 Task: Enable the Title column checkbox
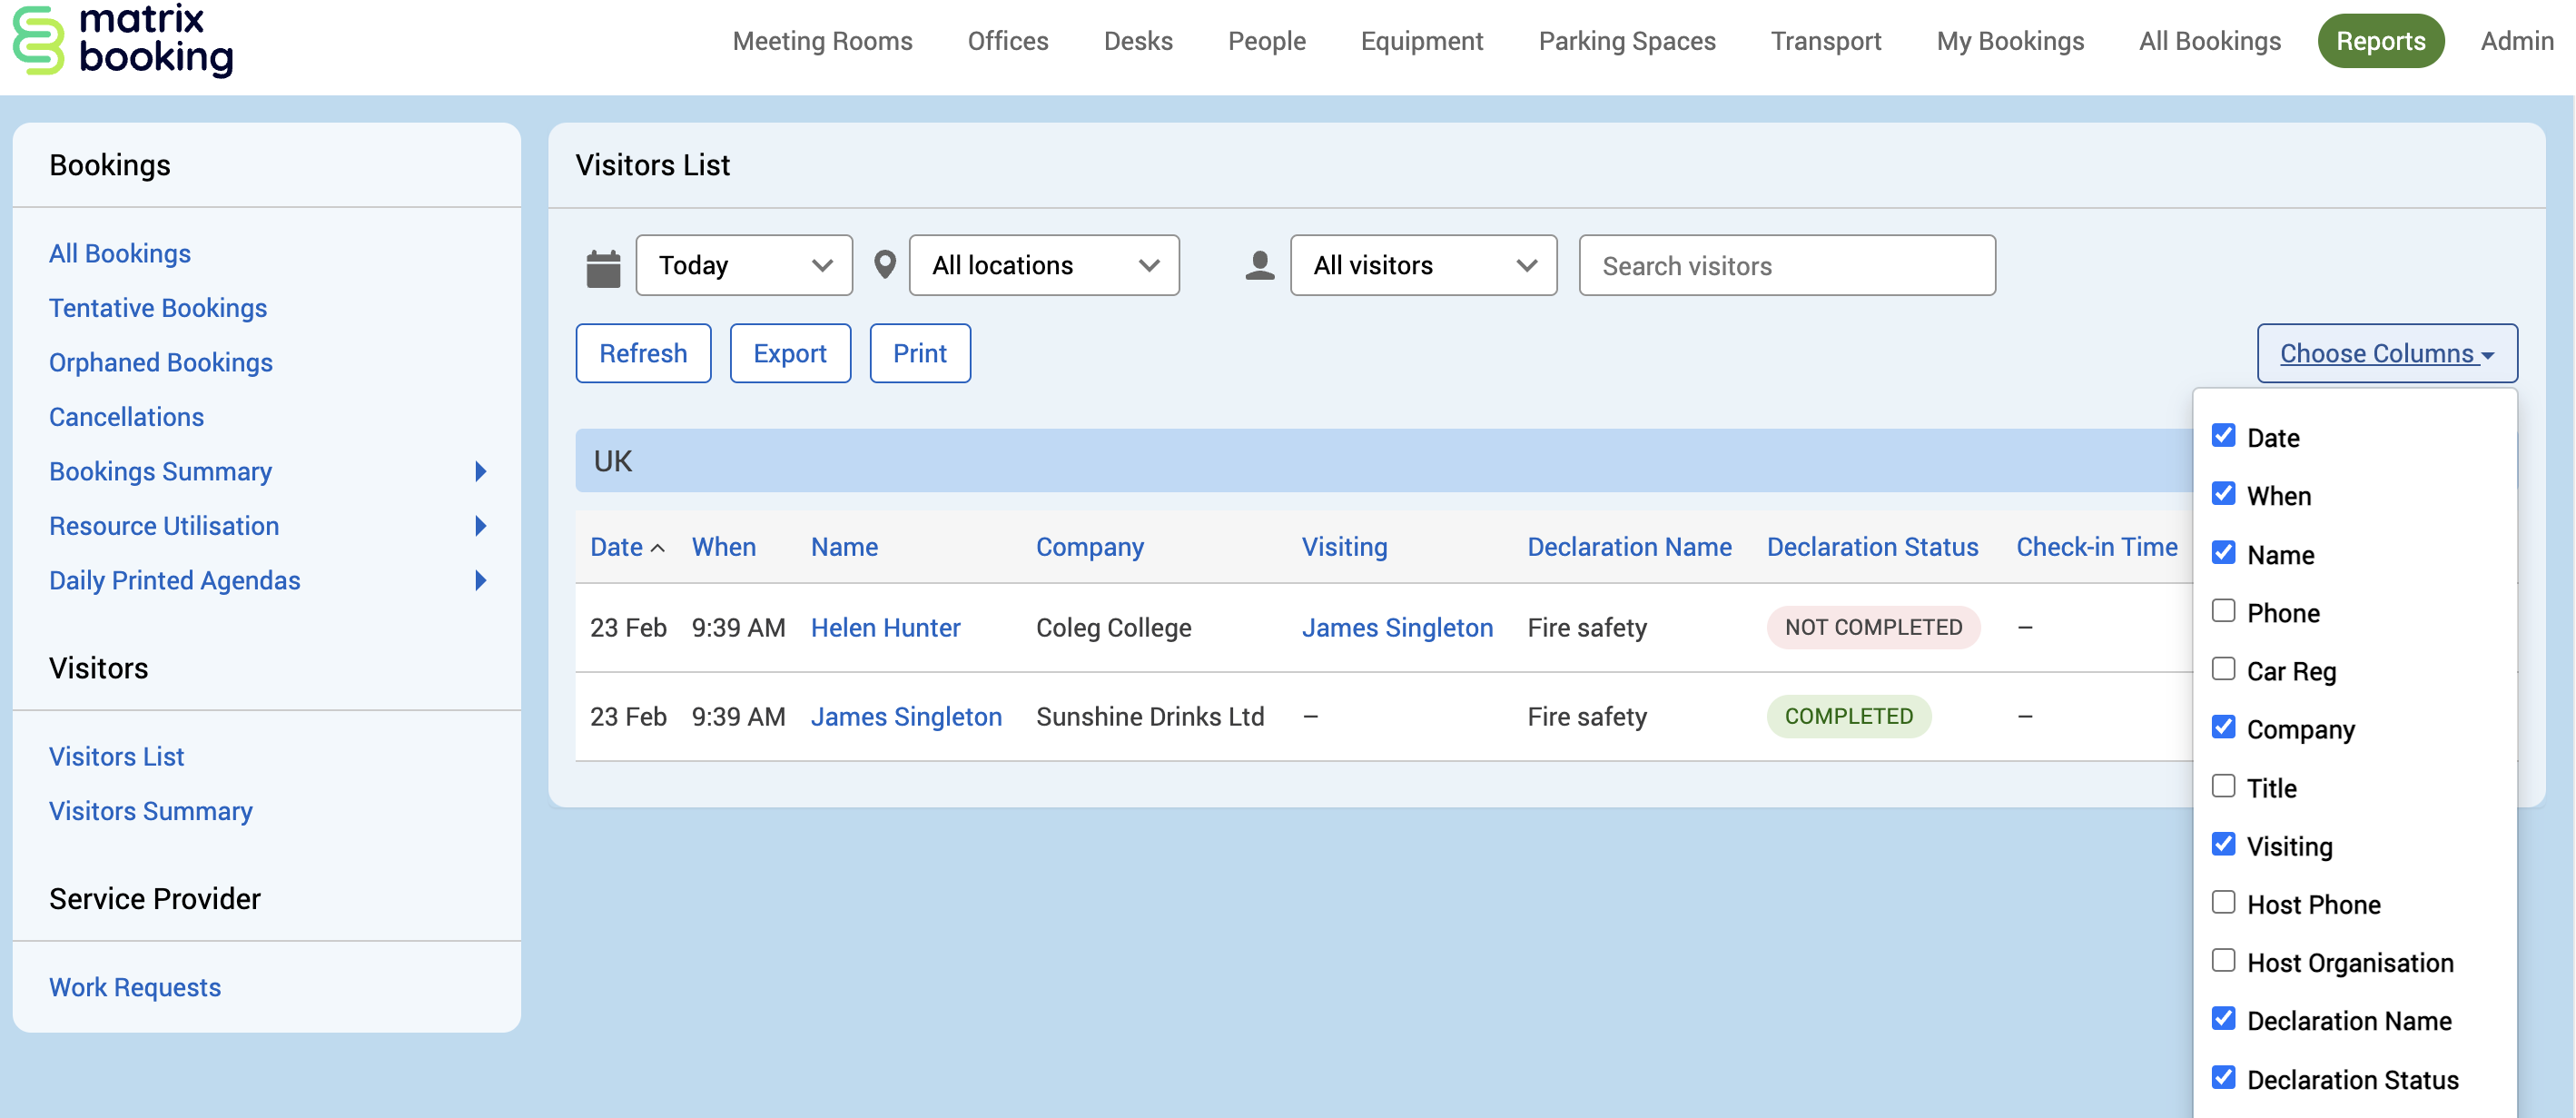click(x=2222, y=786)
